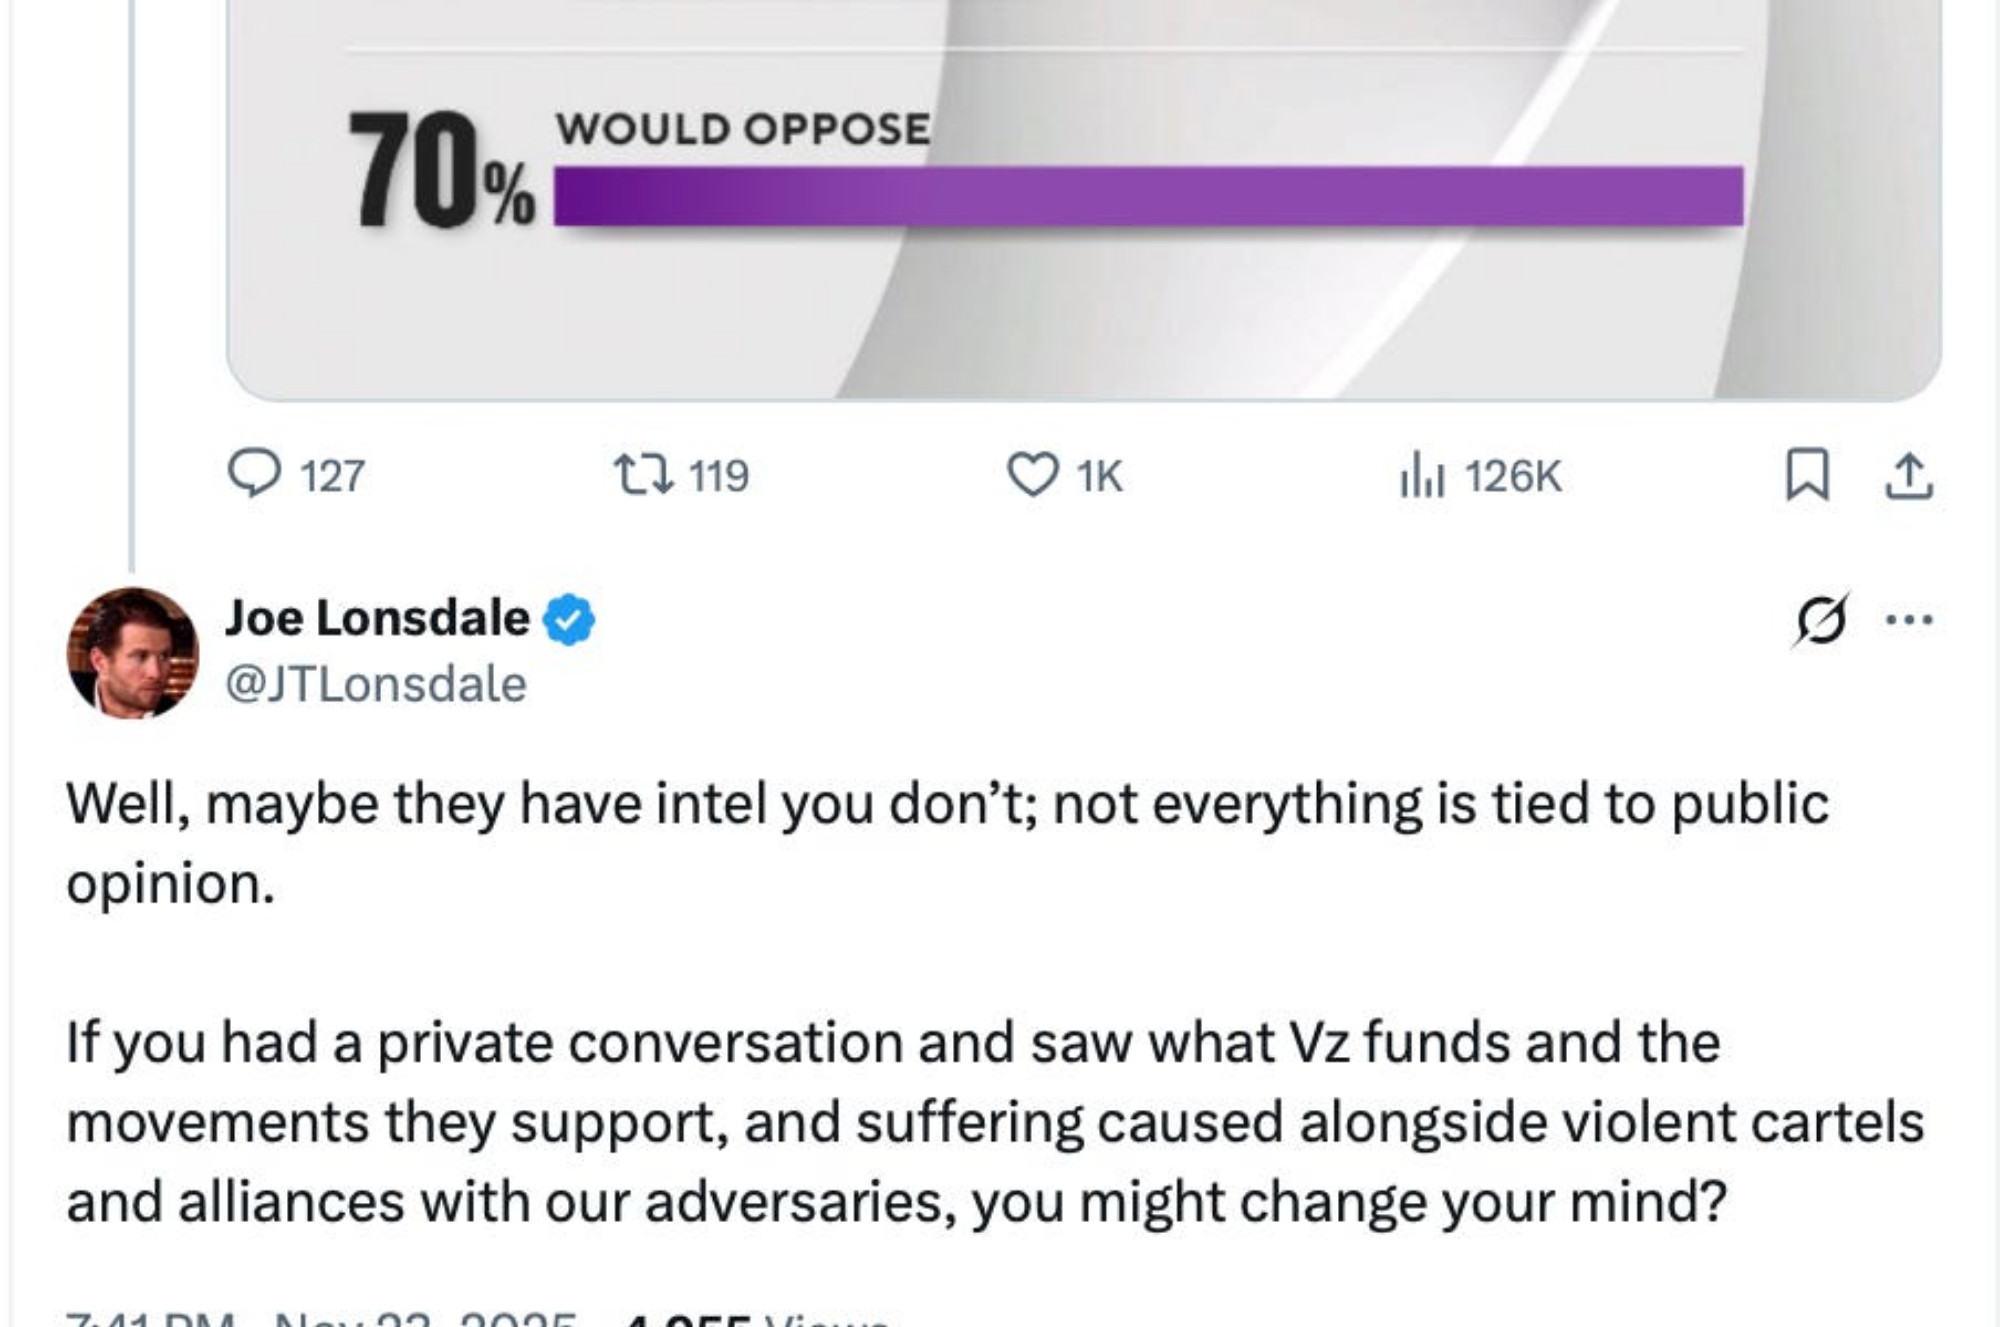Select the "WOULD OPPOSE" label
This screenshot has height=1327, width=2000.
pyautogui.click(x=742, y=130)
